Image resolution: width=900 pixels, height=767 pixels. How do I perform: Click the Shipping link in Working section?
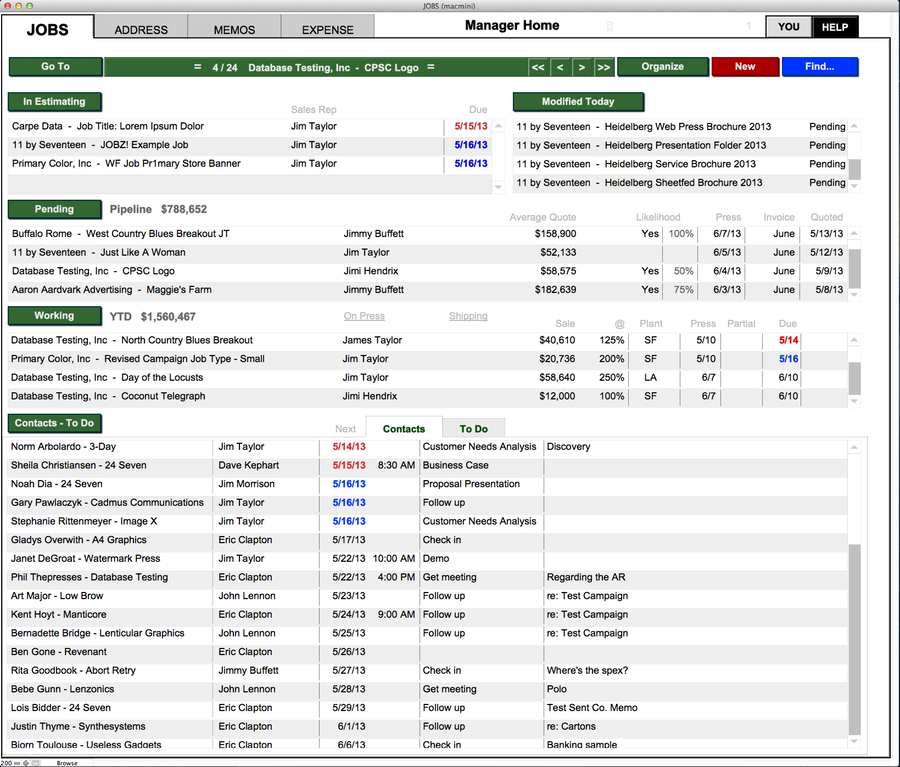pos(468,316)
